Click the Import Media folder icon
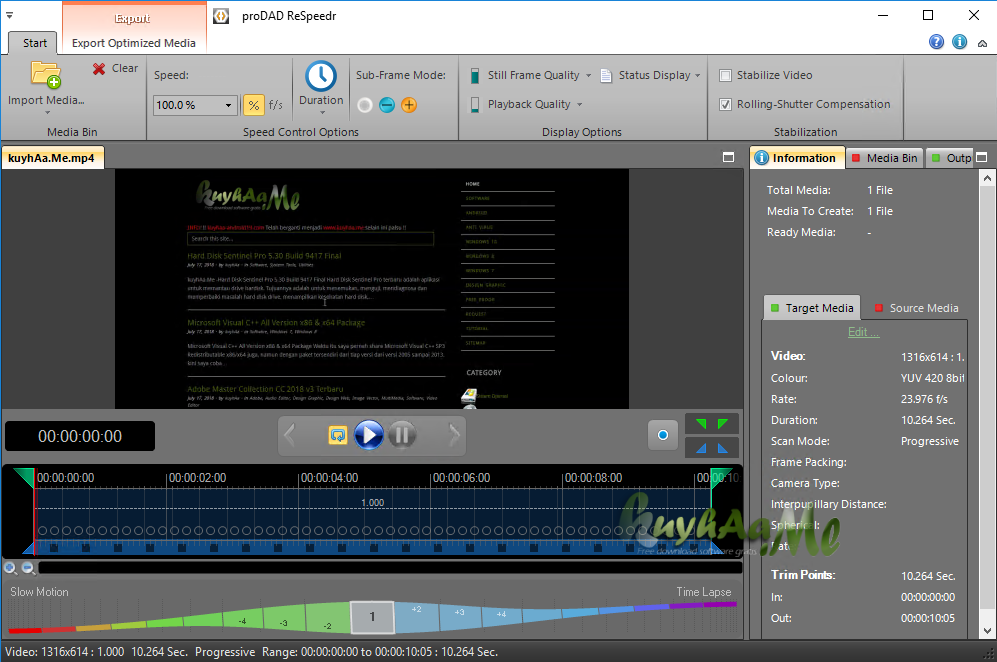997x662 pixels. pos(46,75)
